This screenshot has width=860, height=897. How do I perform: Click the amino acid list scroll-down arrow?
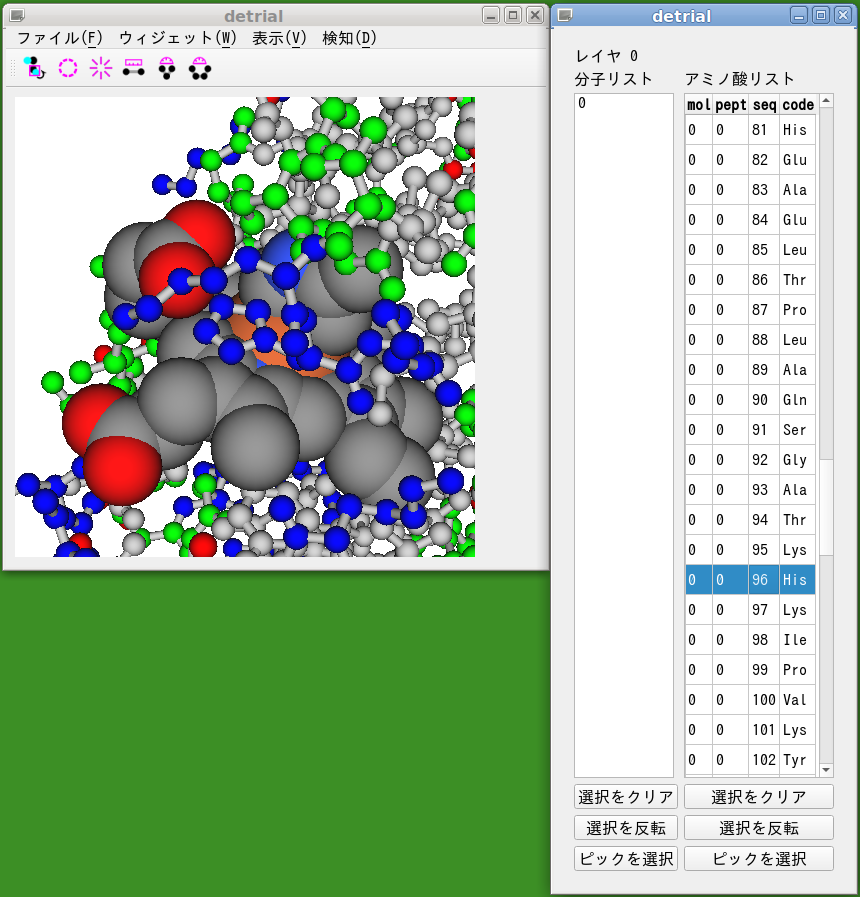click(x=826, y=770)
